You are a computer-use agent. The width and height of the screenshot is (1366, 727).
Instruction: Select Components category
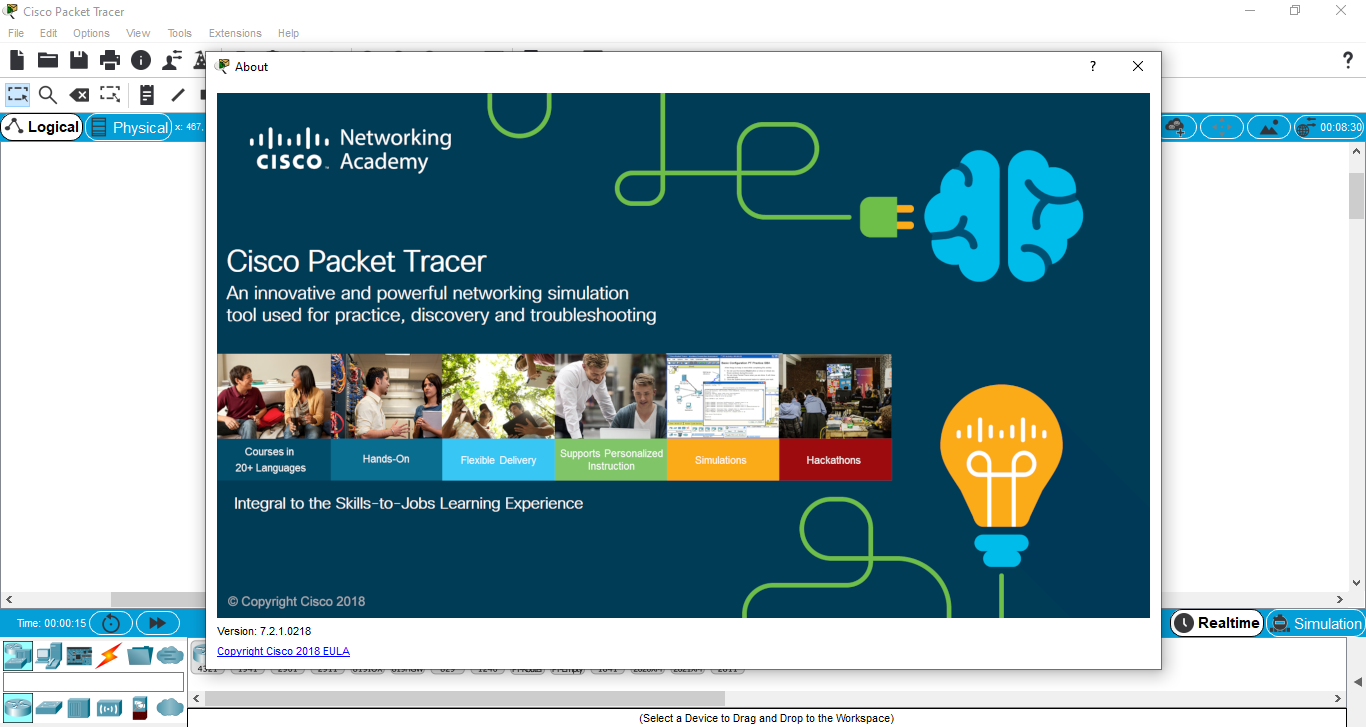tap(79, 655)
